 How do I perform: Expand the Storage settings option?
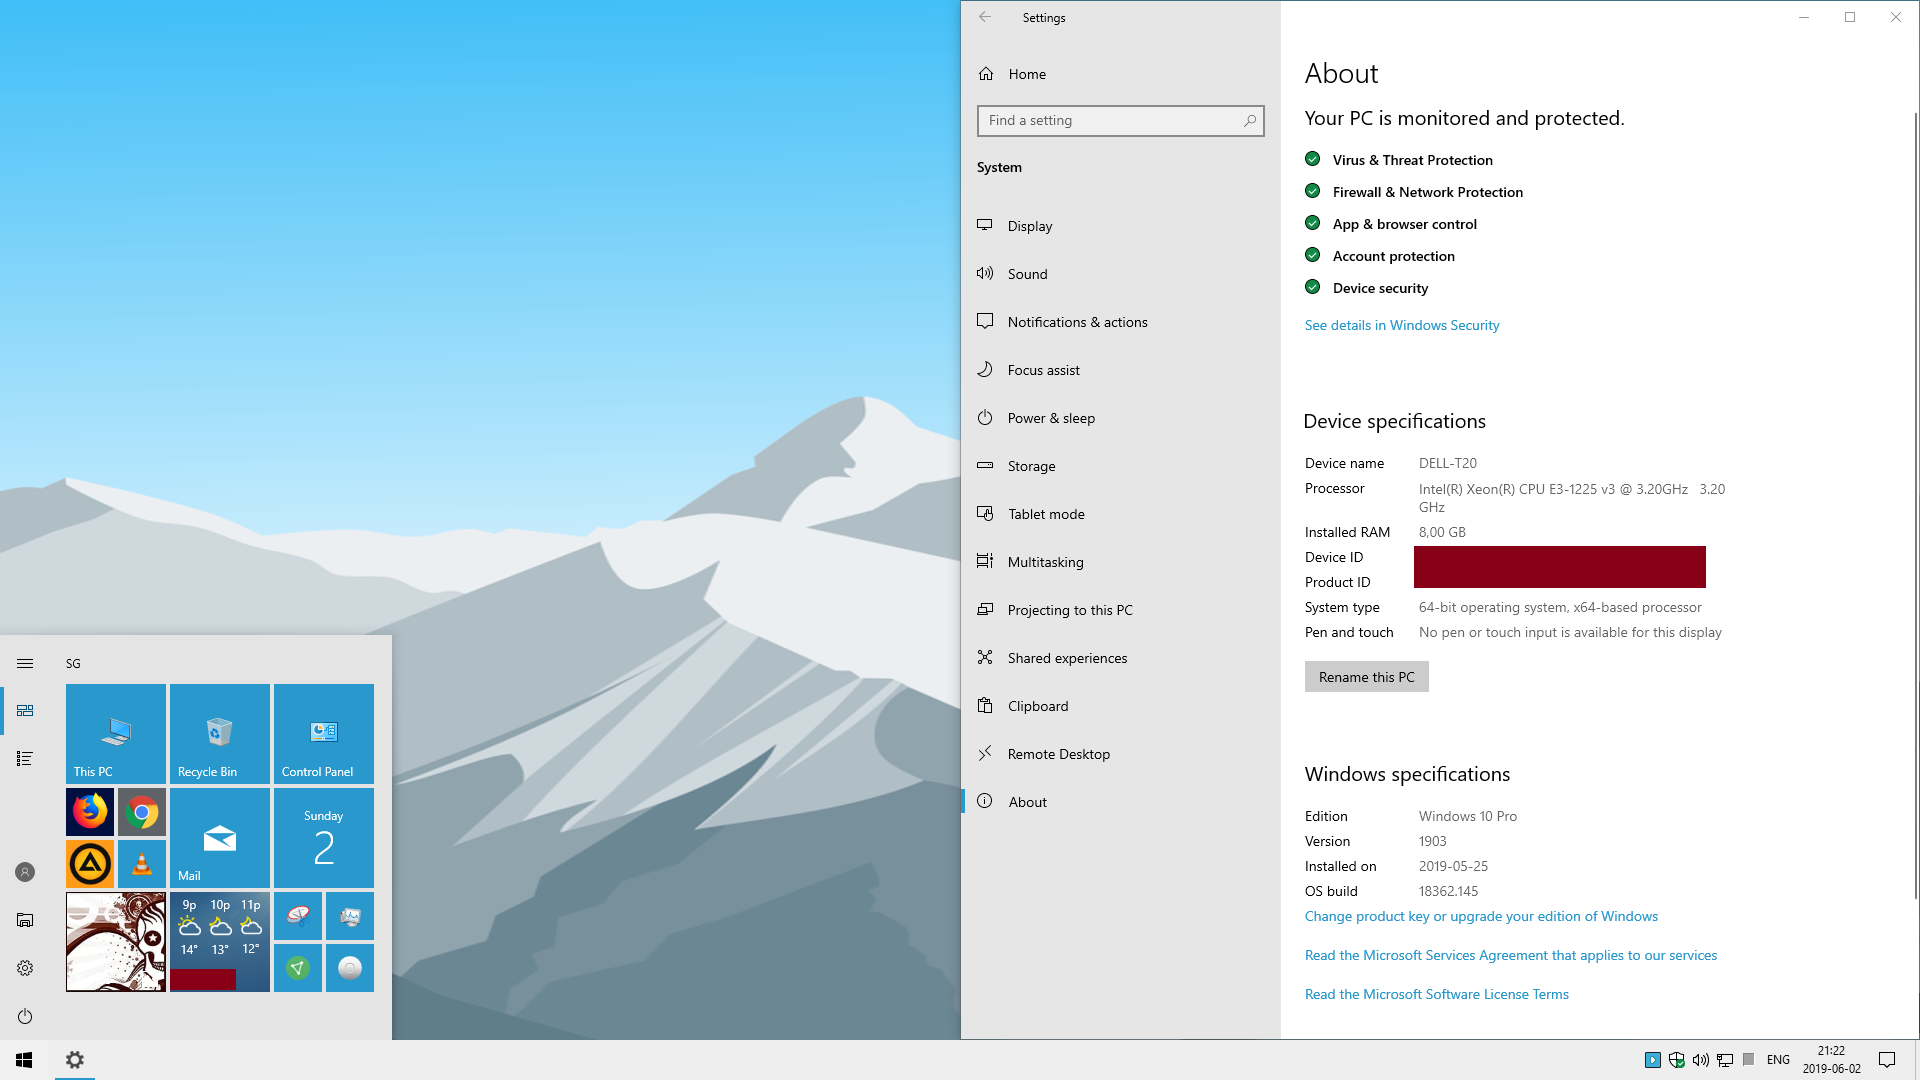click(1031, 464)
